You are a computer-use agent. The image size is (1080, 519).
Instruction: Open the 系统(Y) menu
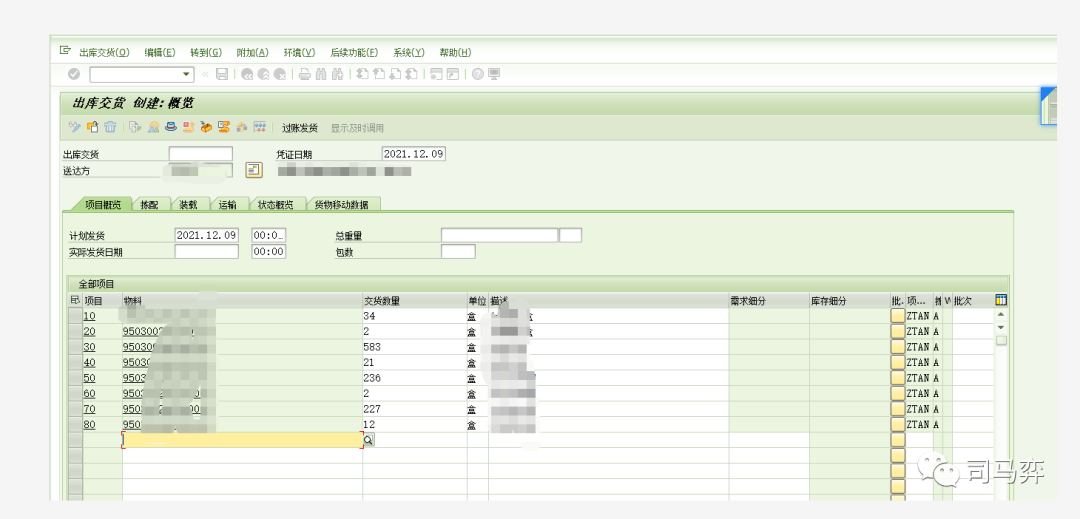tap(408, 52)
